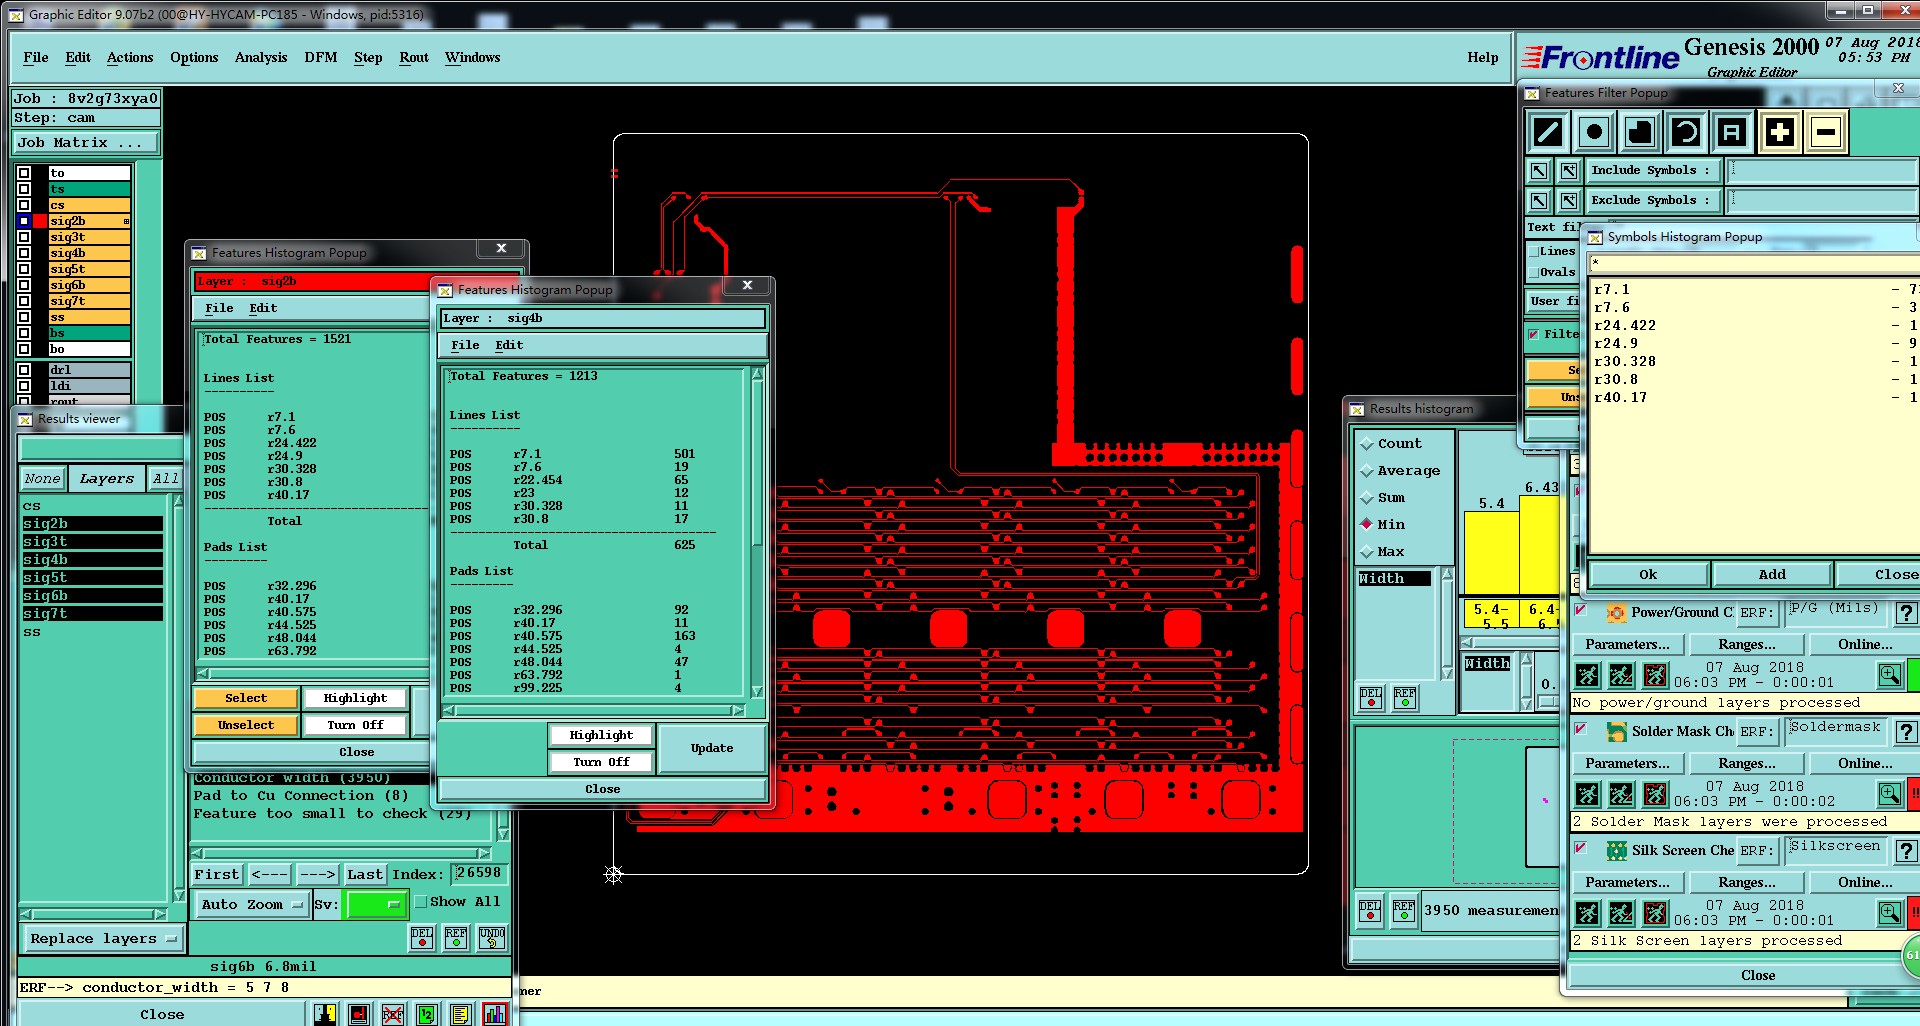Select the Average option in Results histogram
Screen dimensions: 1920x1026
coord(1367,471)
